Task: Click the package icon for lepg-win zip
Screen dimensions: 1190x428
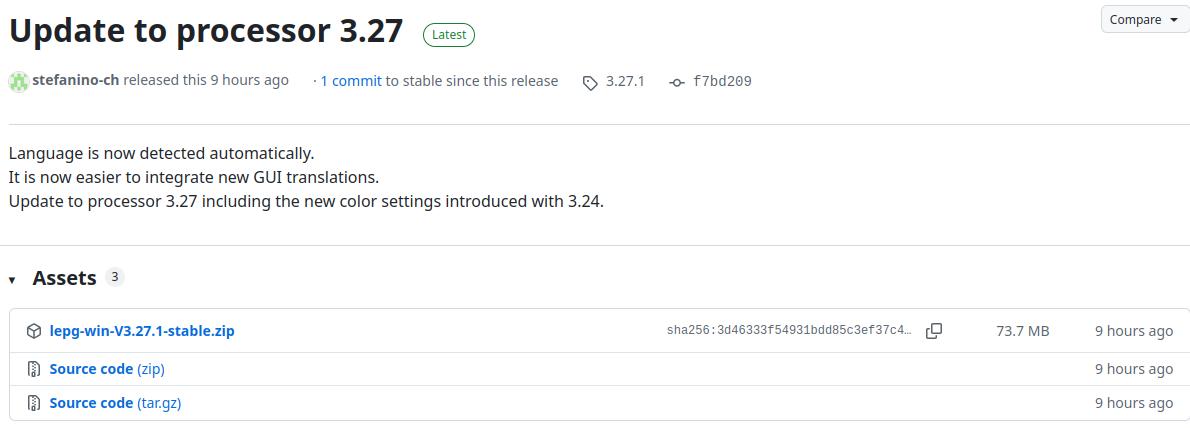Action: (34, 331)
